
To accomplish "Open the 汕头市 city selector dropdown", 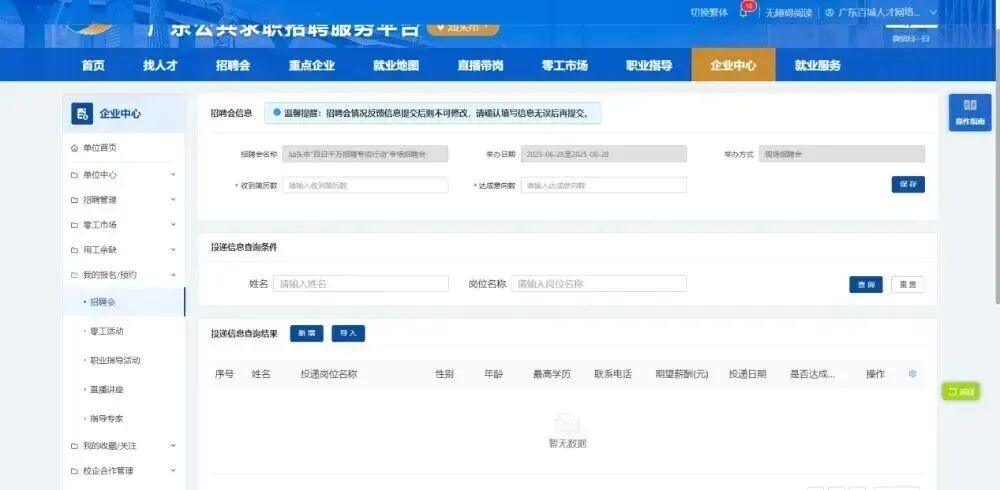I will point(463,28).
